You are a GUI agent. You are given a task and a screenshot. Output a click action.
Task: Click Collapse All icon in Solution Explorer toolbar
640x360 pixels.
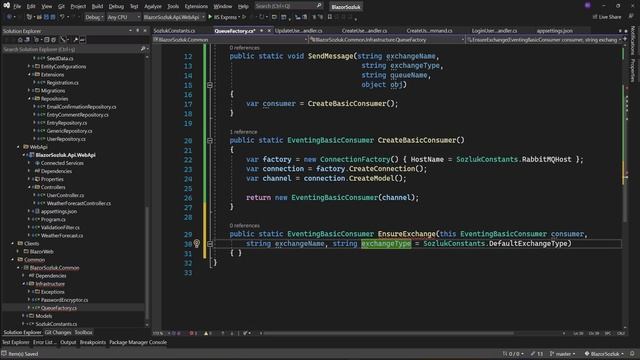click(47, 40)
